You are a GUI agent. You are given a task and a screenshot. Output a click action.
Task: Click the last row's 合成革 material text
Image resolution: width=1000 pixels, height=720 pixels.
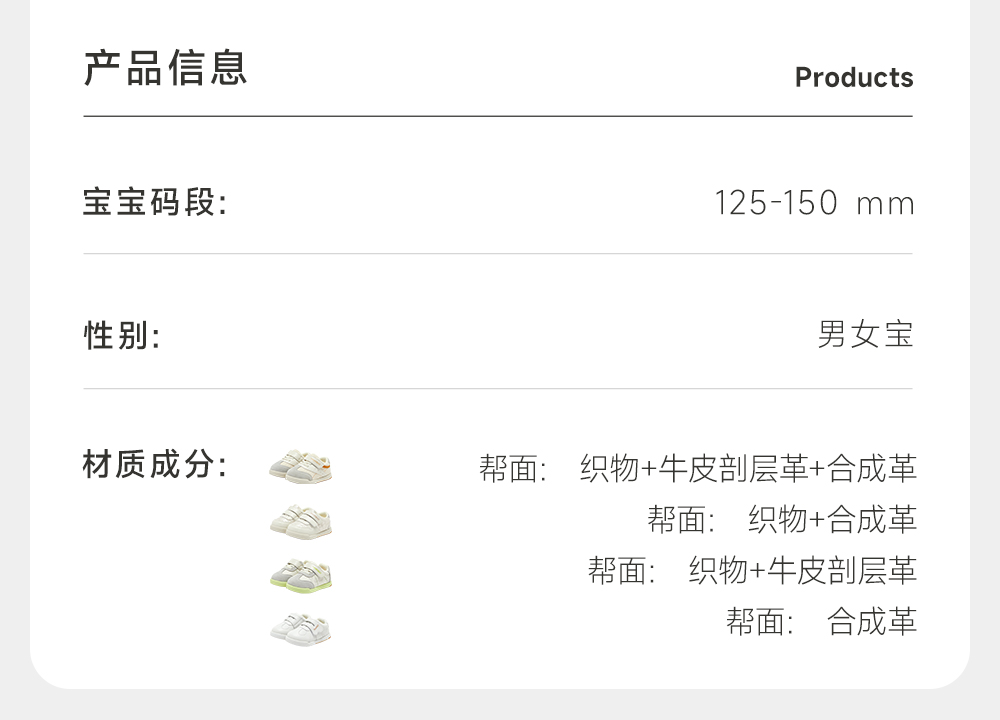click(x=871, y=622)
